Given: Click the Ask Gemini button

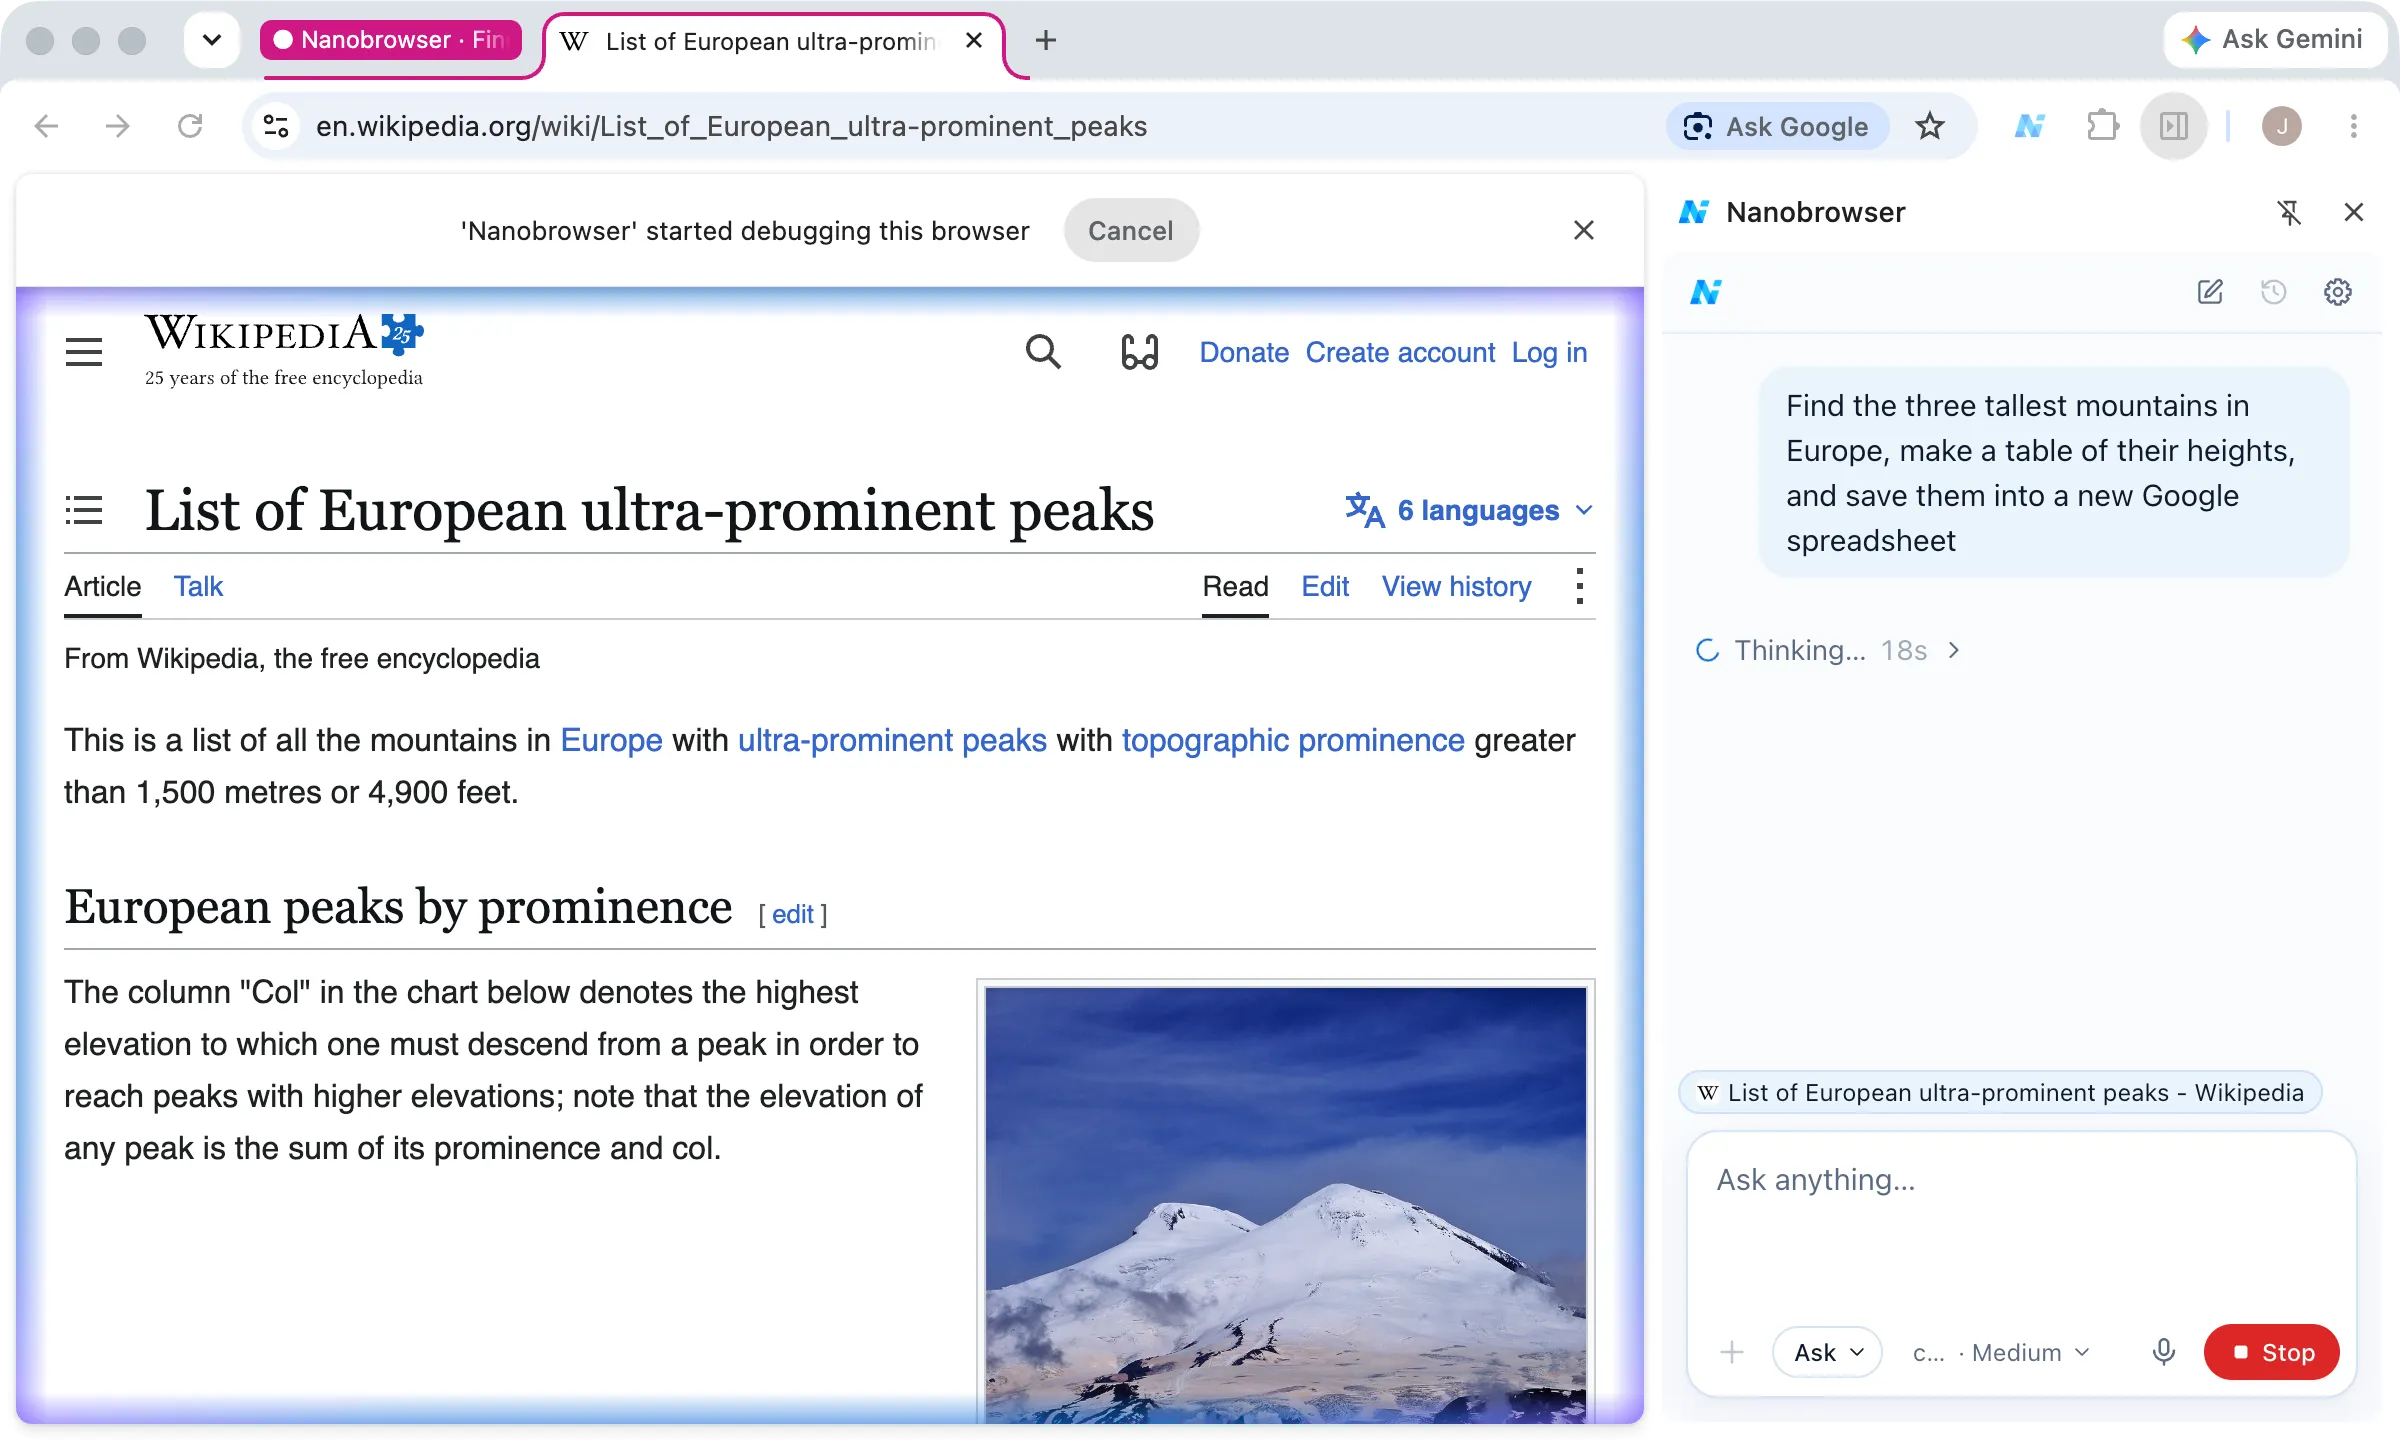Looking at the screenshot, I should 2273,39.
